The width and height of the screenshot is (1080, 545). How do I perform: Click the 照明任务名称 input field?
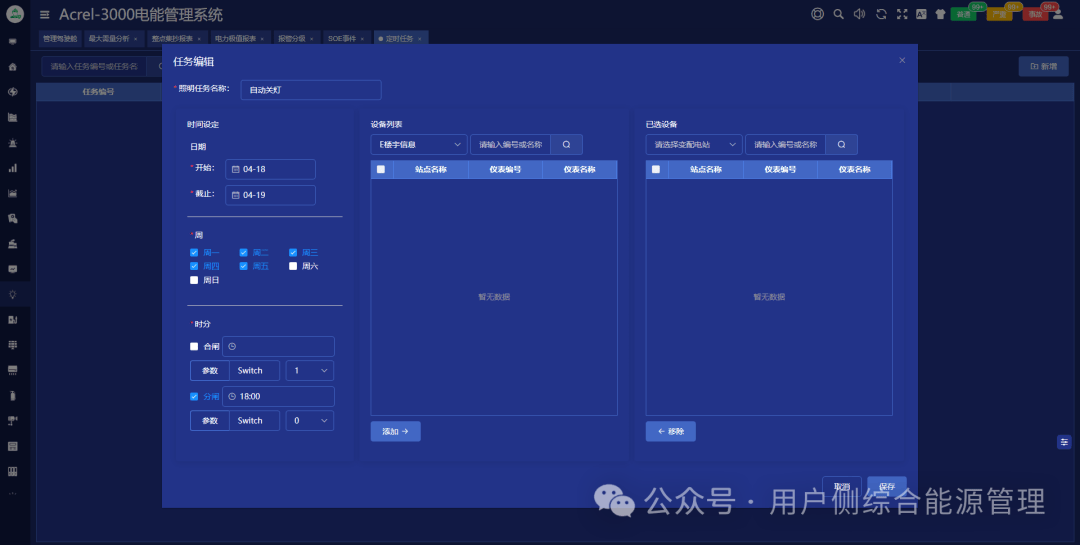point(311,90)
